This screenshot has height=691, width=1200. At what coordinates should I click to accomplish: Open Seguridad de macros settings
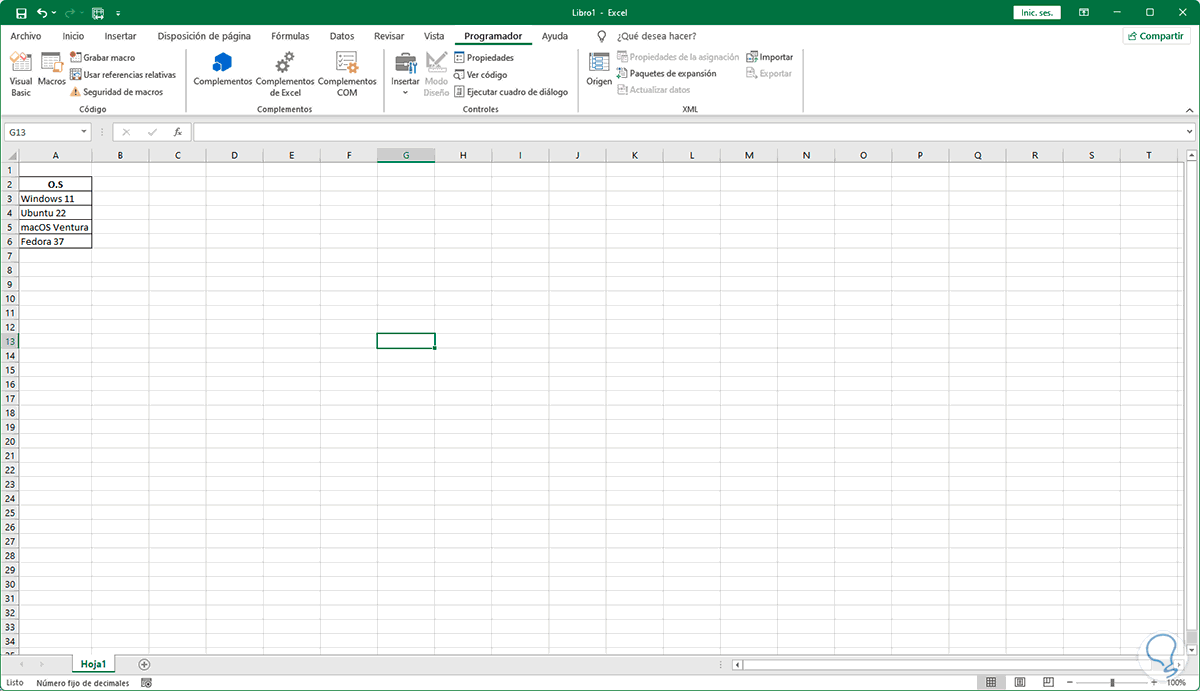(x=116, y=91)
